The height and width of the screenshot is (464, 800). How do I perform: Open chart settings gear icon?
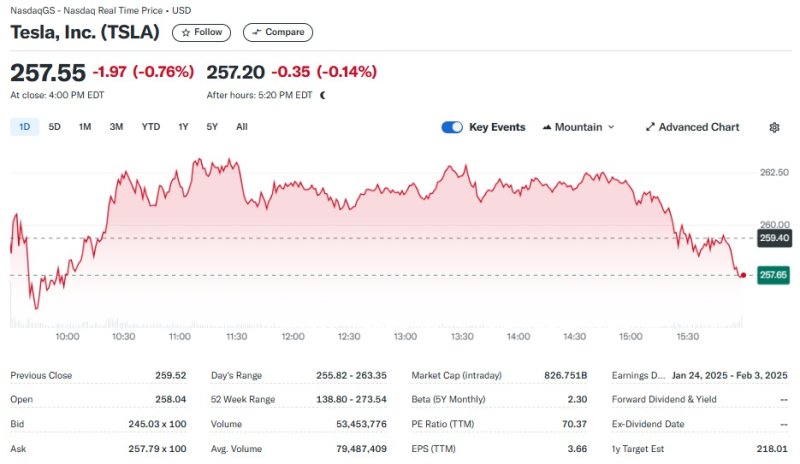pos(774,127)
